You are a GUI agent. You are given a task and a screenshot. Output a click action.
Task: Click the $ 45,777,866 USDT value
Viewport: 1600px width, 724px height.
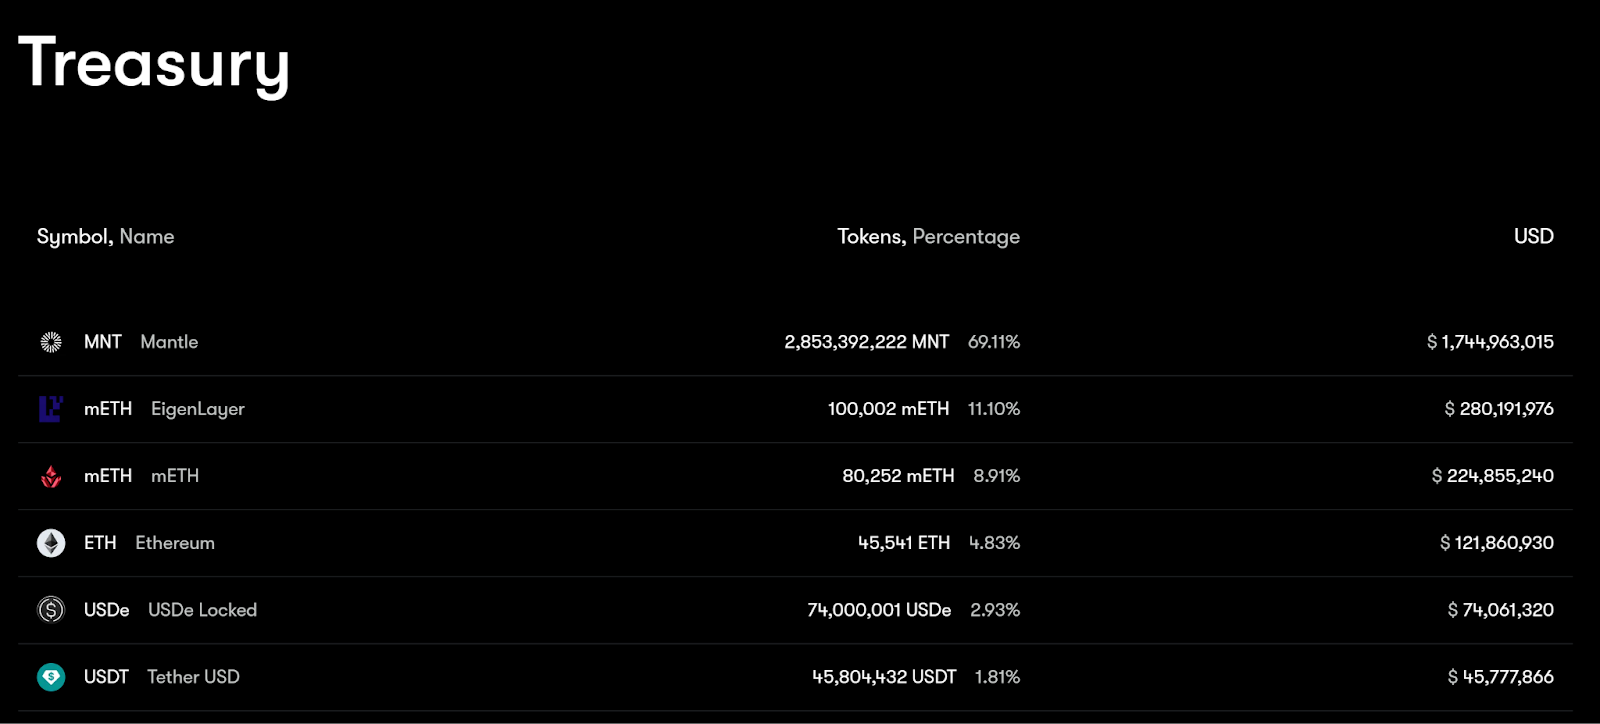point(1501,677)
